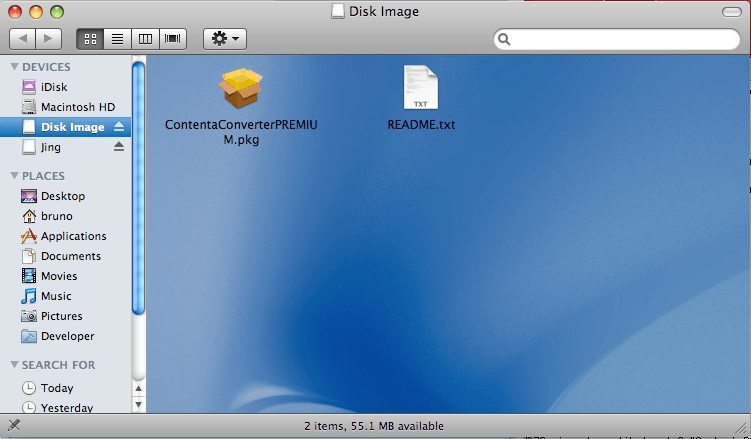The width and height of the screenshot is (751, 439).
Task: Open Developer folder icon
Action: 29,336
